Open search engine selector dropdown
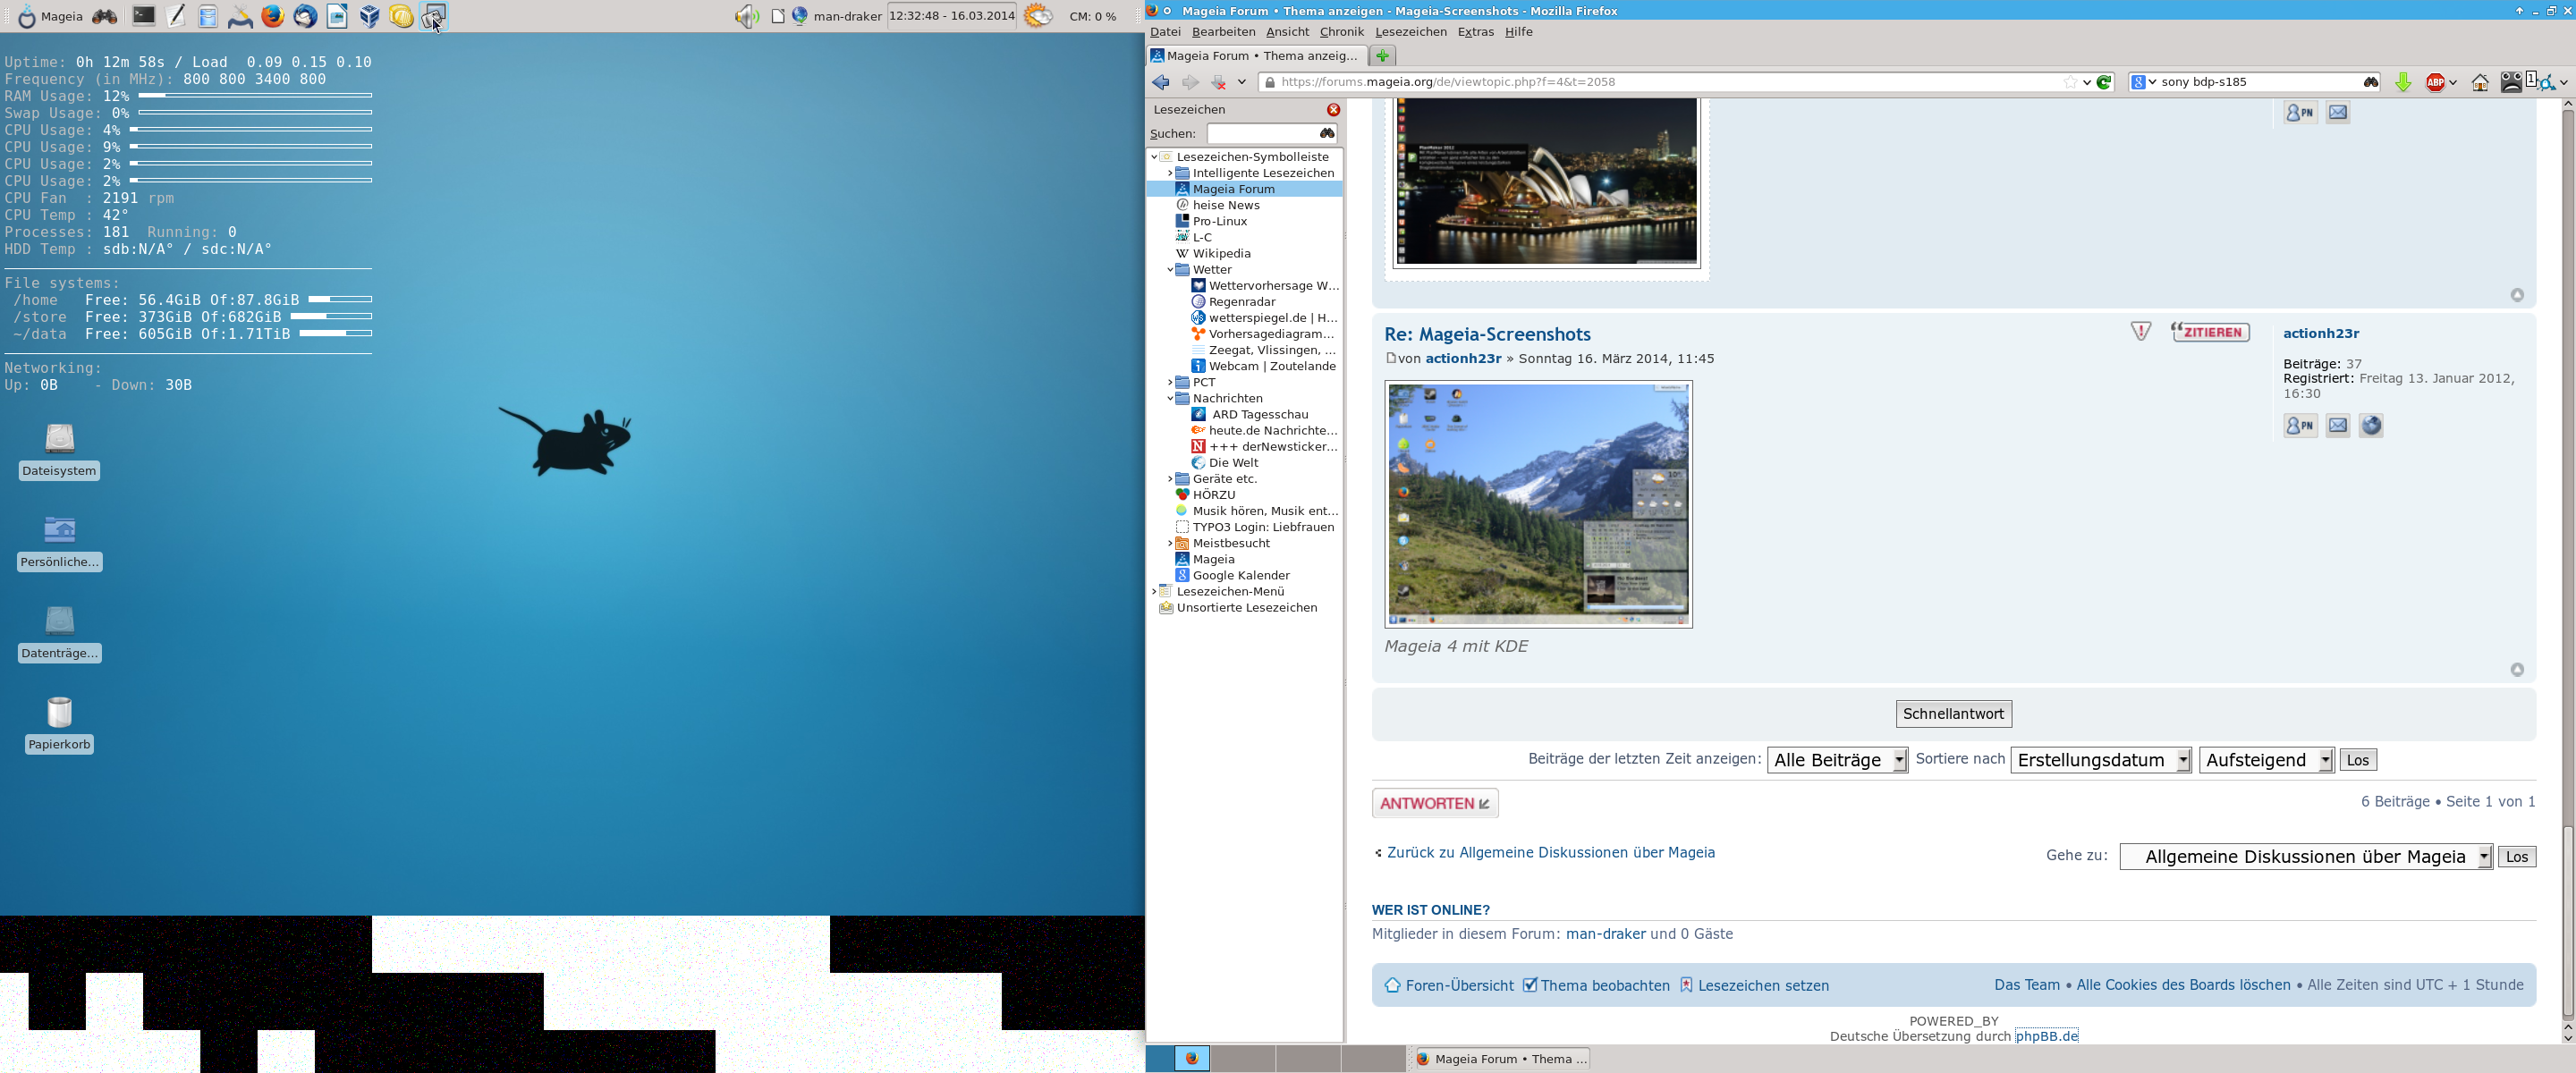The image size is (2576, 1073). click(x=2144, y=82)
